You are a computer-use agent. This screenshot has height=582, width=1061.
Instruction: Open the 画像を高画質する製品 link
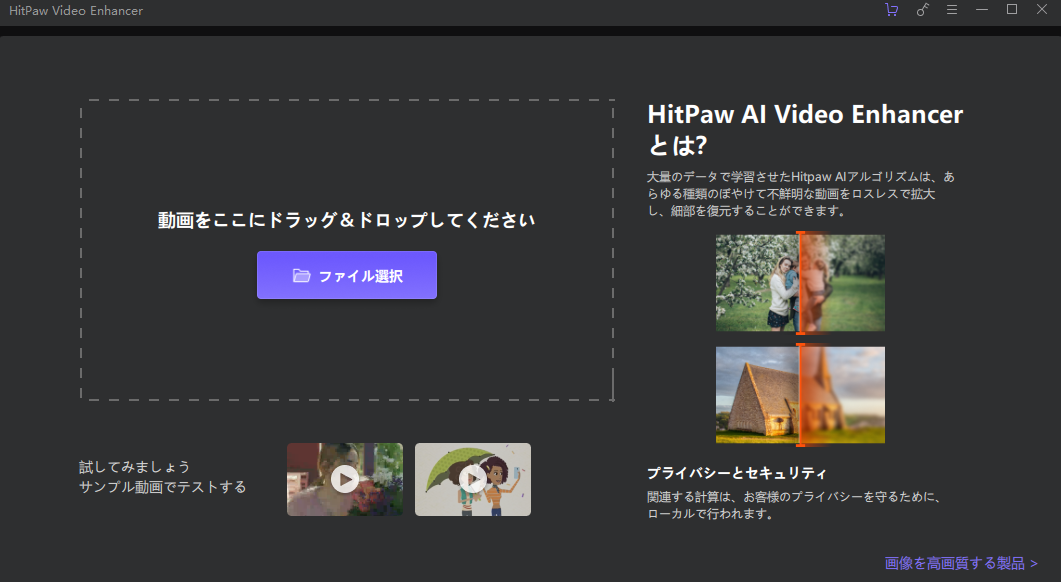[x=961, y=563]
